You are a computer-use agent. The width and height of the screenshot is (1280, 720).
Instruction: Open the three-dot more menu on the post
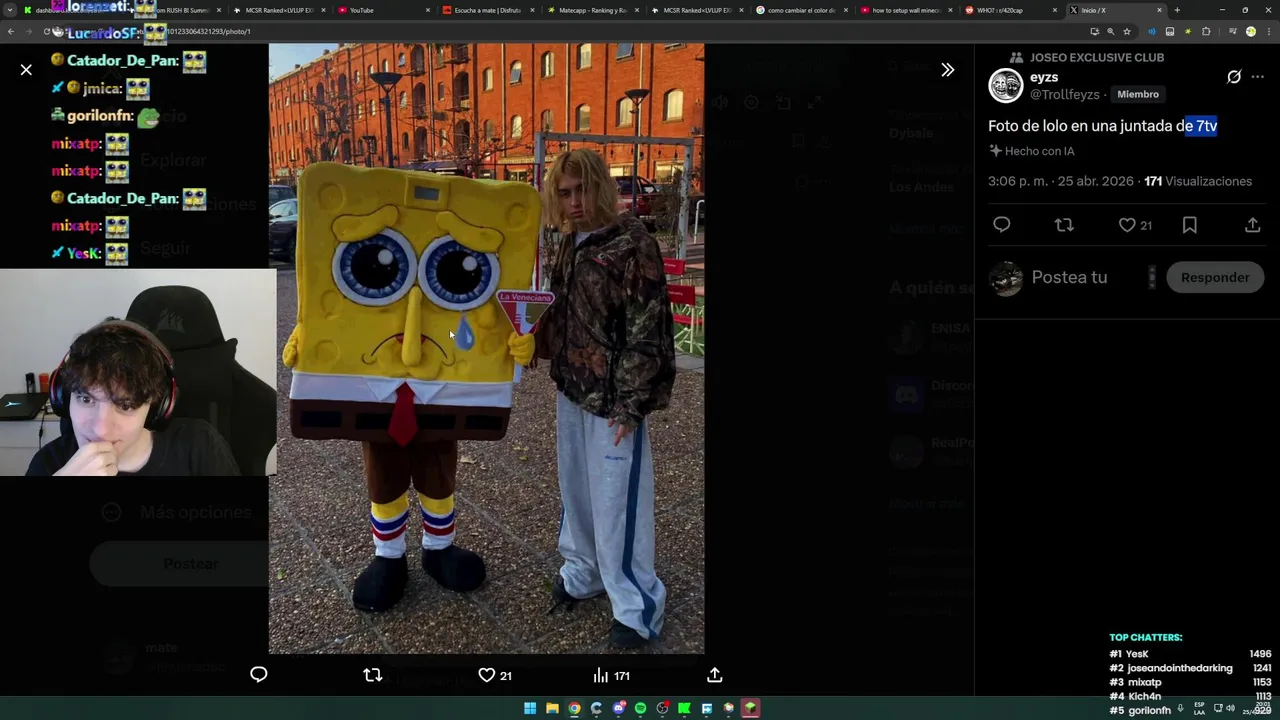[1258, 77]
